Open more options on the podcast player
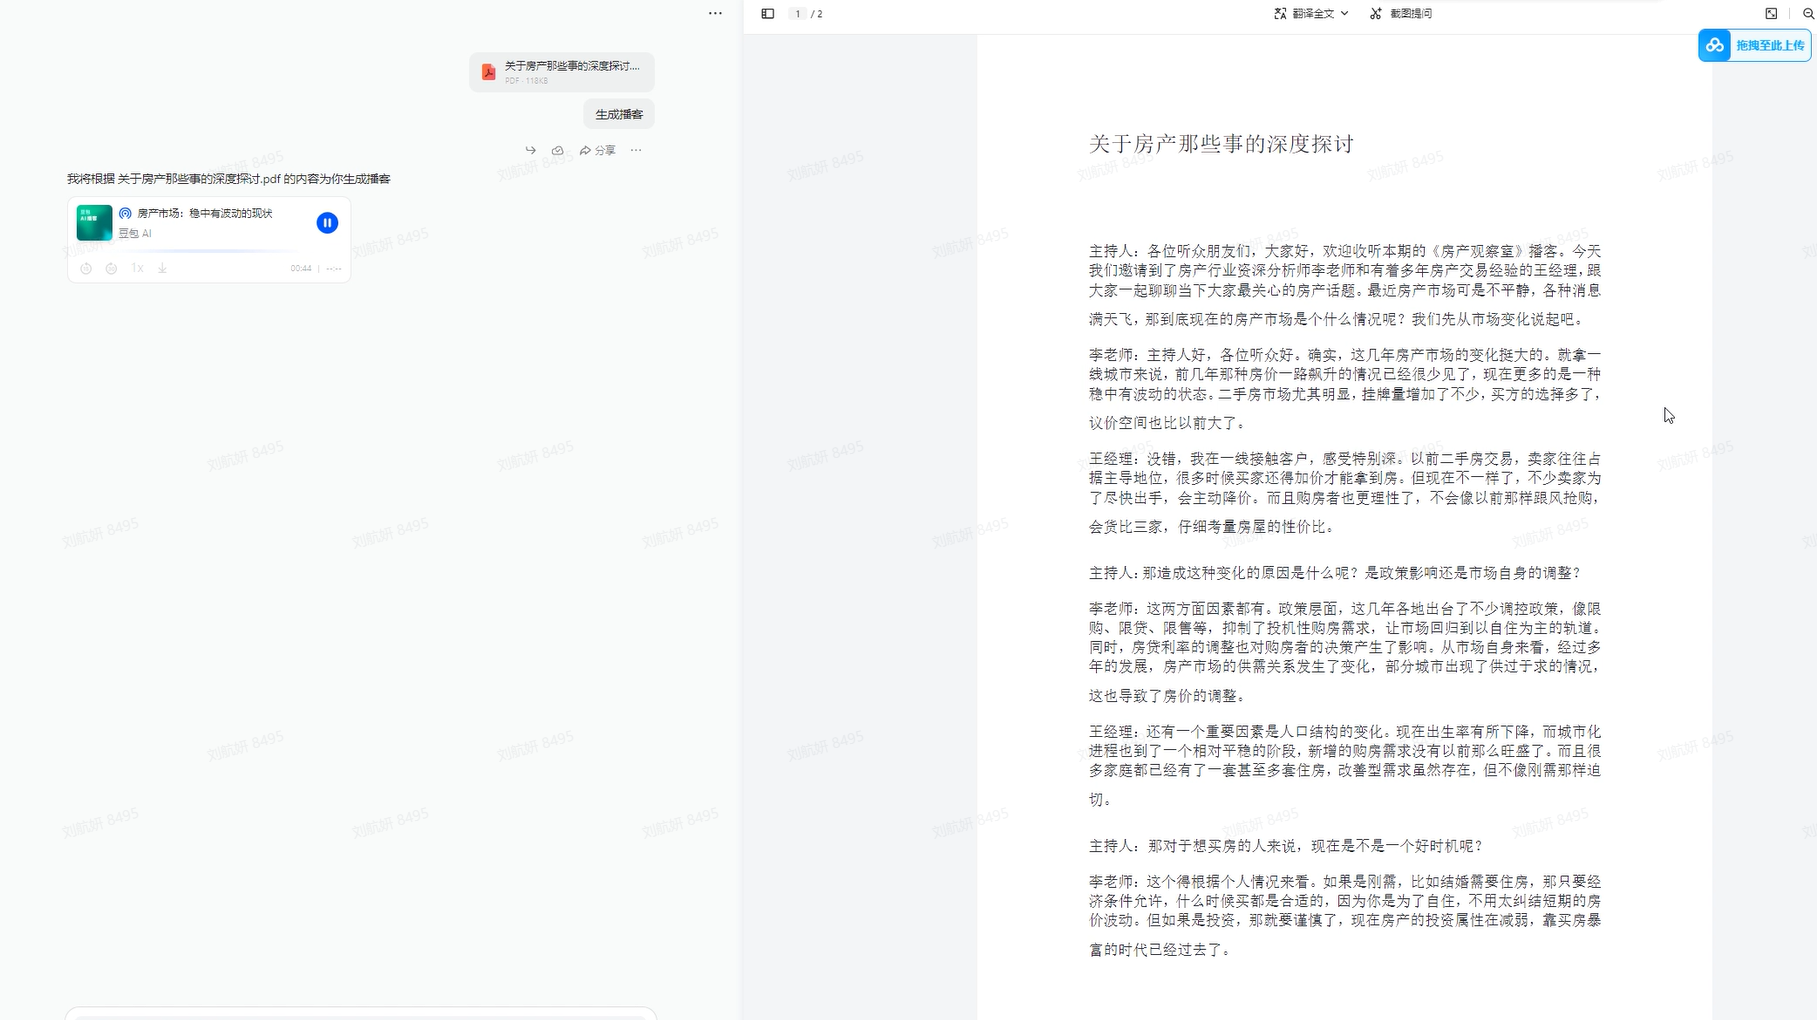1817x1020 pixels. (x=334, y=269)
